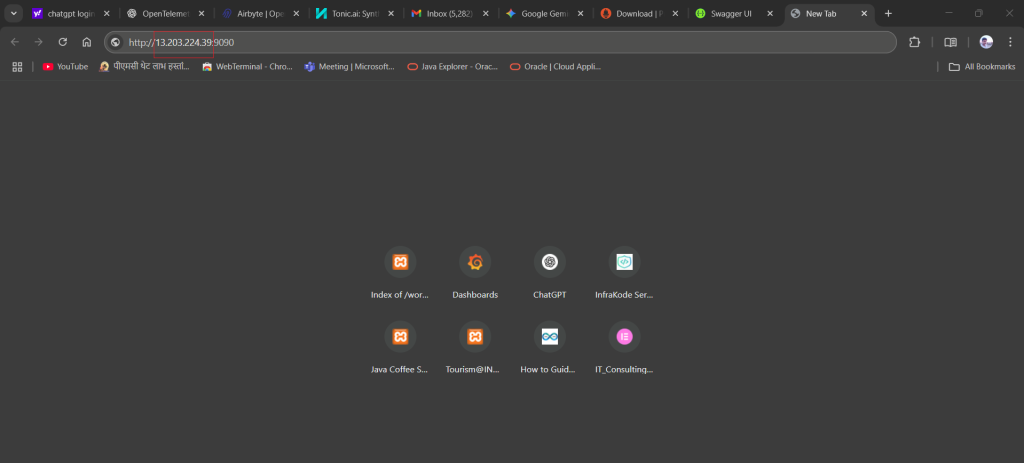The height and width of the screenshot is (463, 1024).
Task: Close the Tonic.ai tab
Action: [x=391, y=14]
